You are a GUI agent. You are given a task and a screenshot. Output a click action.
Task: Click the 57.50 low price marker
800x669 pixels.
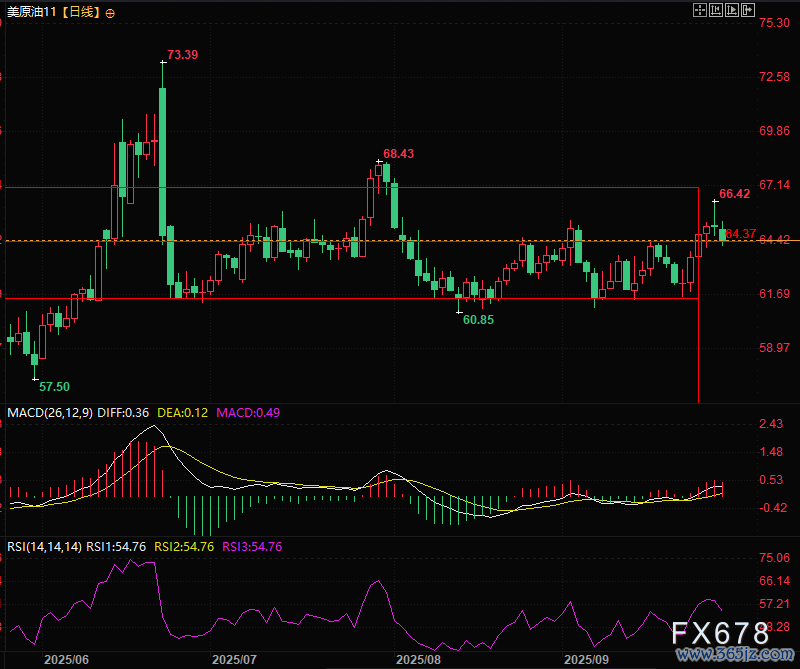(54, 386)
